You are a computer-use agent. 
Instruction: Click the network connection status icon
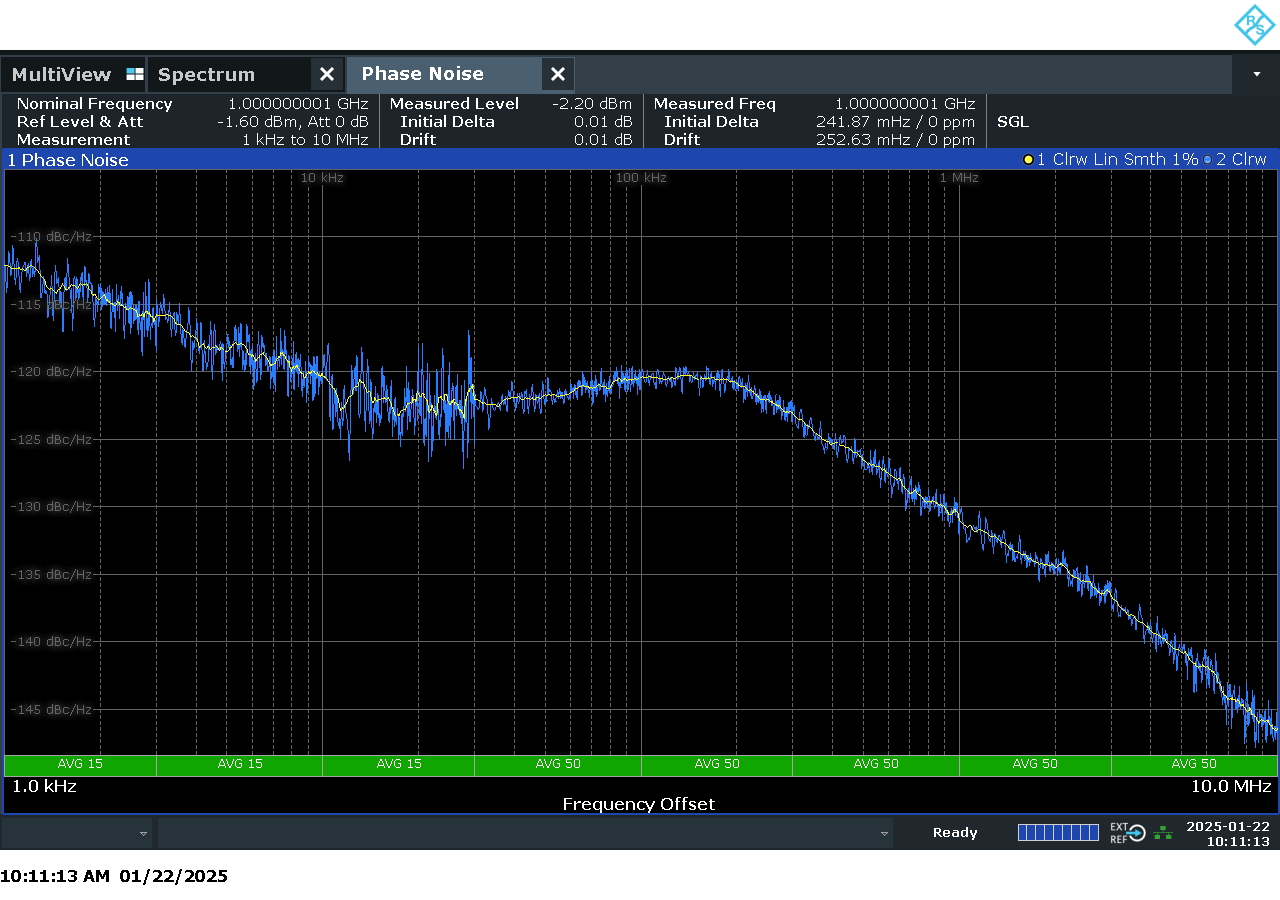pyautogui.click(x=1163, y=833)
